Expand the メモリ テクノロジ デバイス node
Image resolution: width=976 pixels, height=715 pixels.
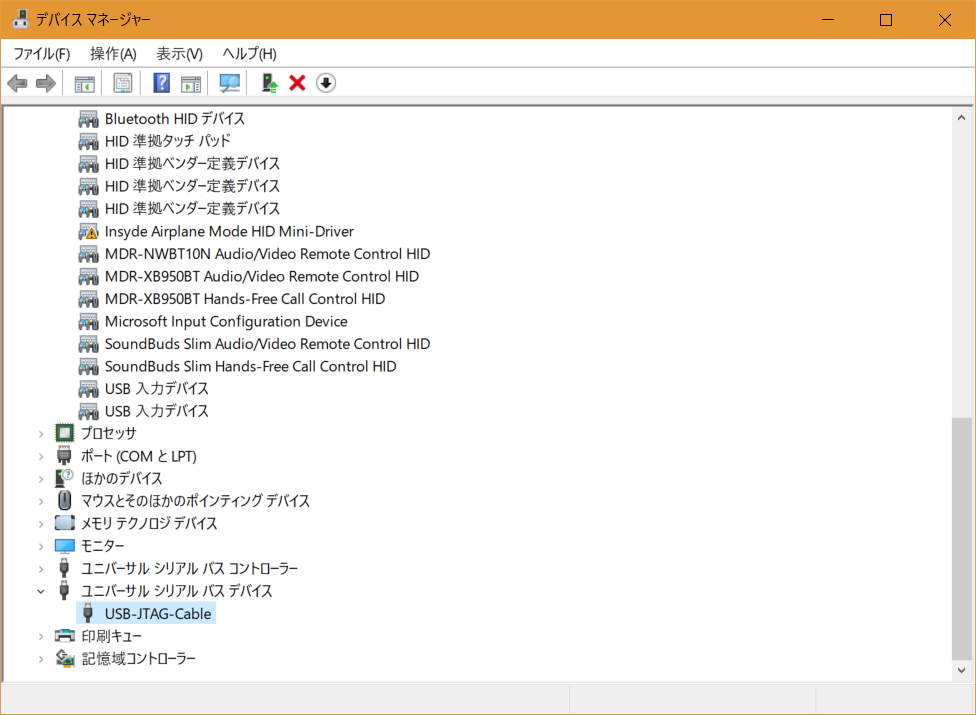tap(41, 524)
